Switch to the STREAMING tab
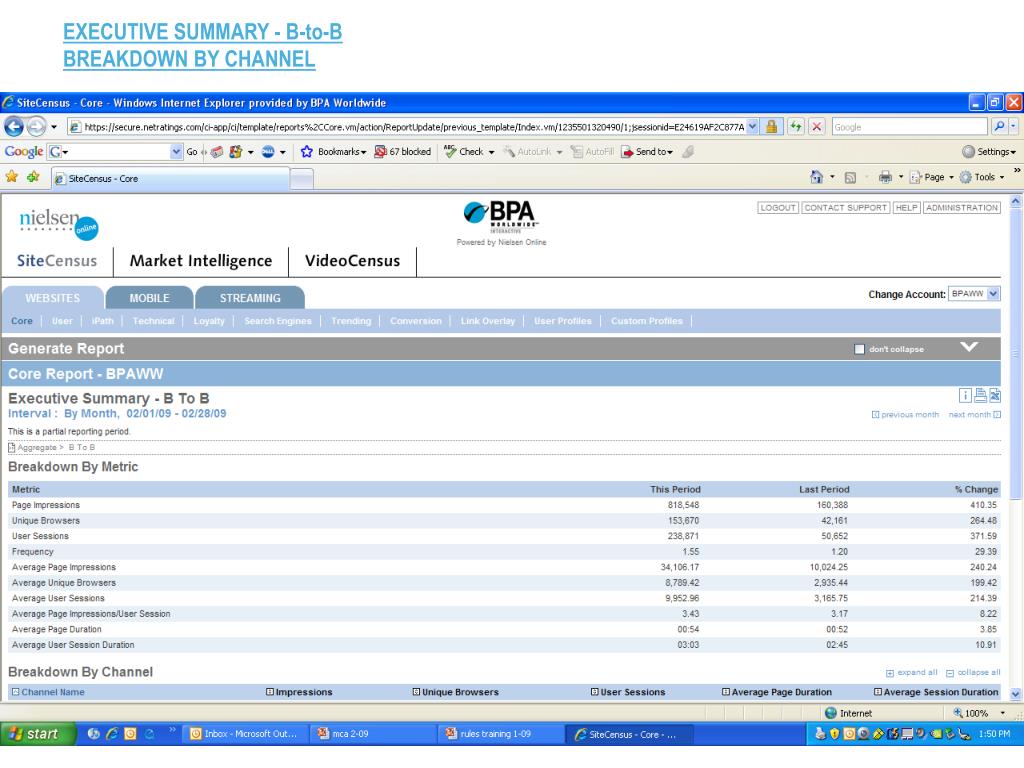 click(x=250, y=298)
